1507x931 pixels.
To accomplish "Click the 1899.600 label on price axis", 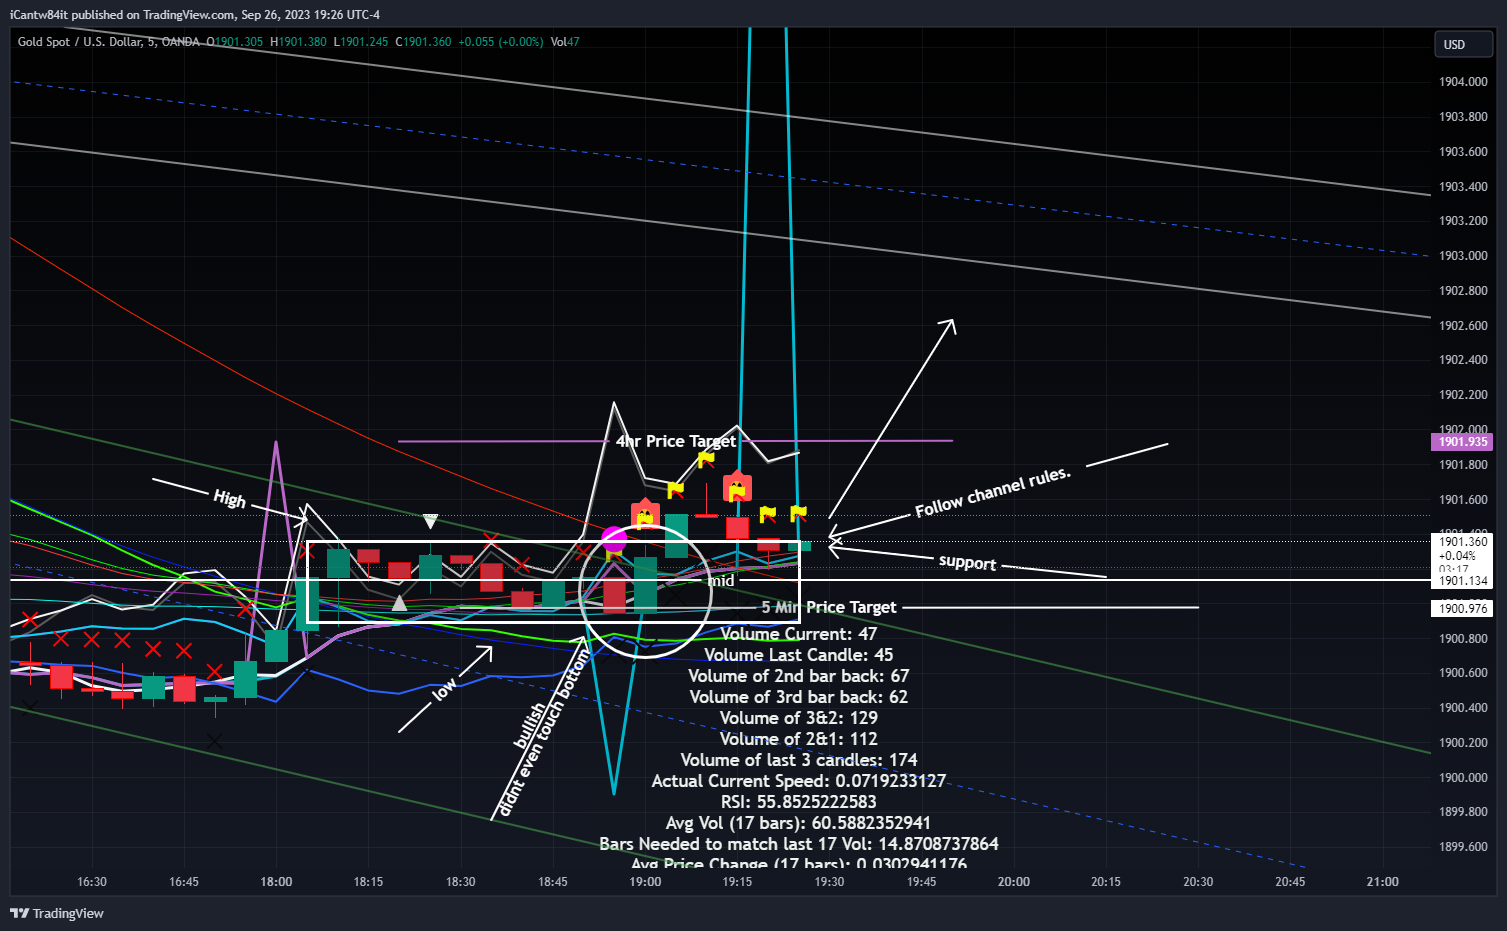I will 1463,847.
